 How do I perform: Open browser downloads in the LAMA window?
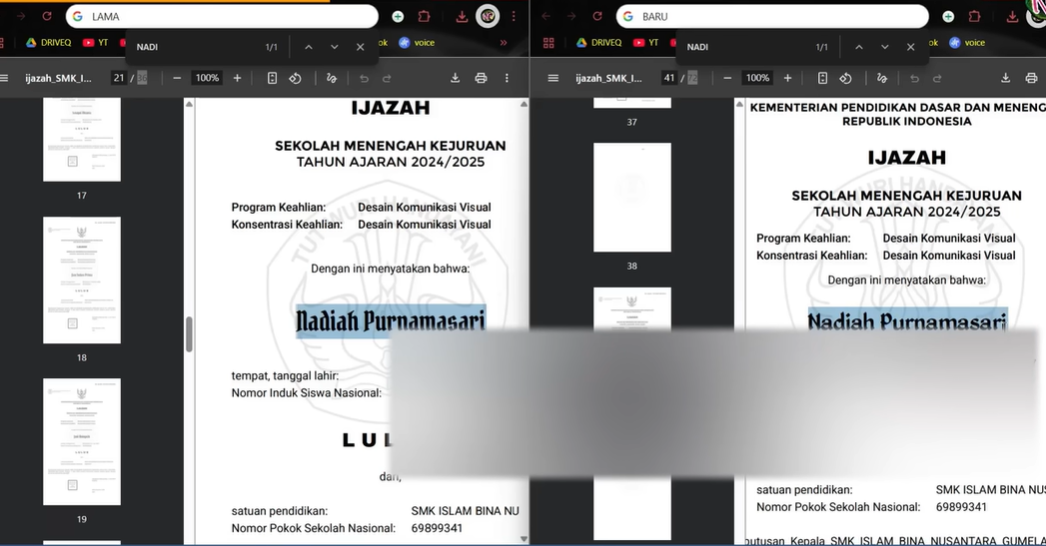point(462,17)
